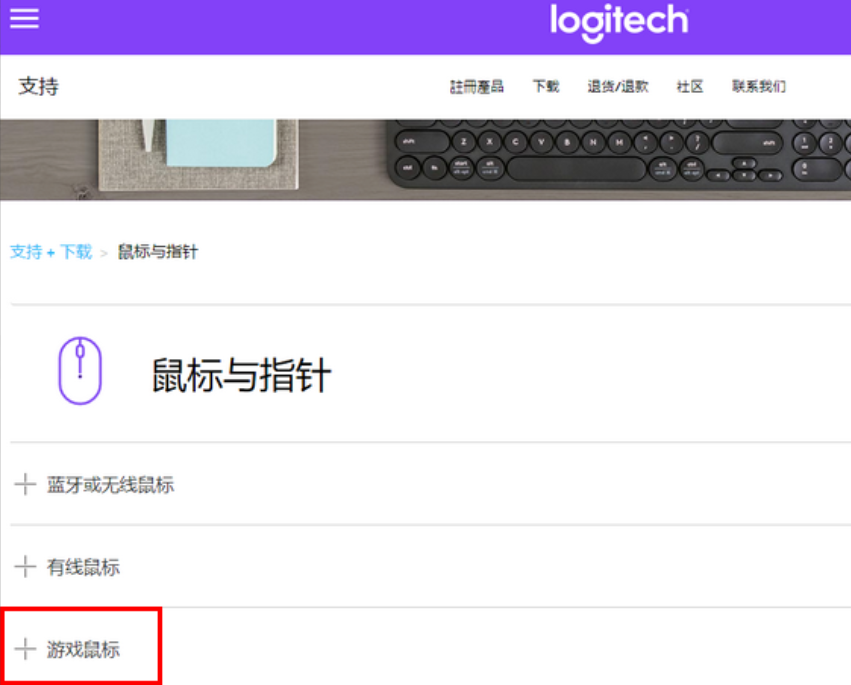Click the Logitech logo
The image size is (851, 685).
coord(619,22)
